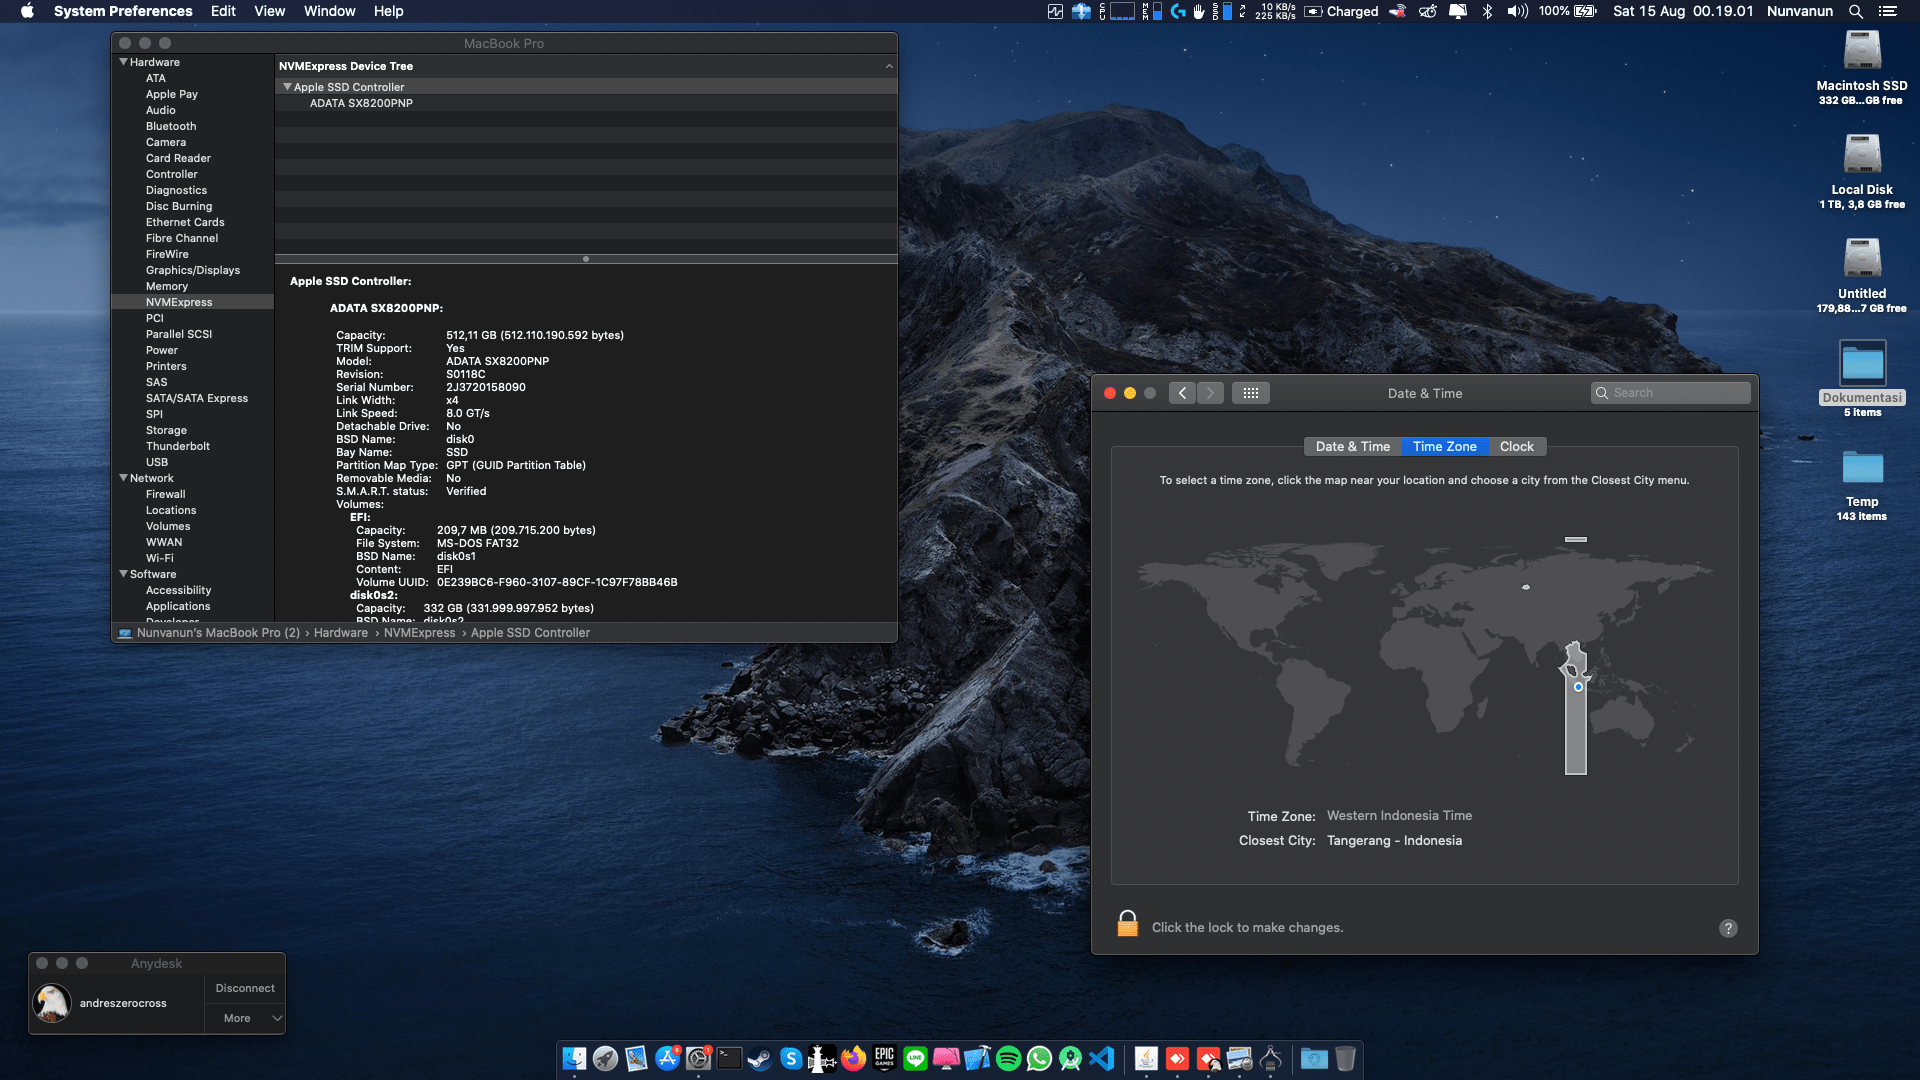1920x1080 pixels.
Task: Go back in System Preferences
Action: (1182, 393)
